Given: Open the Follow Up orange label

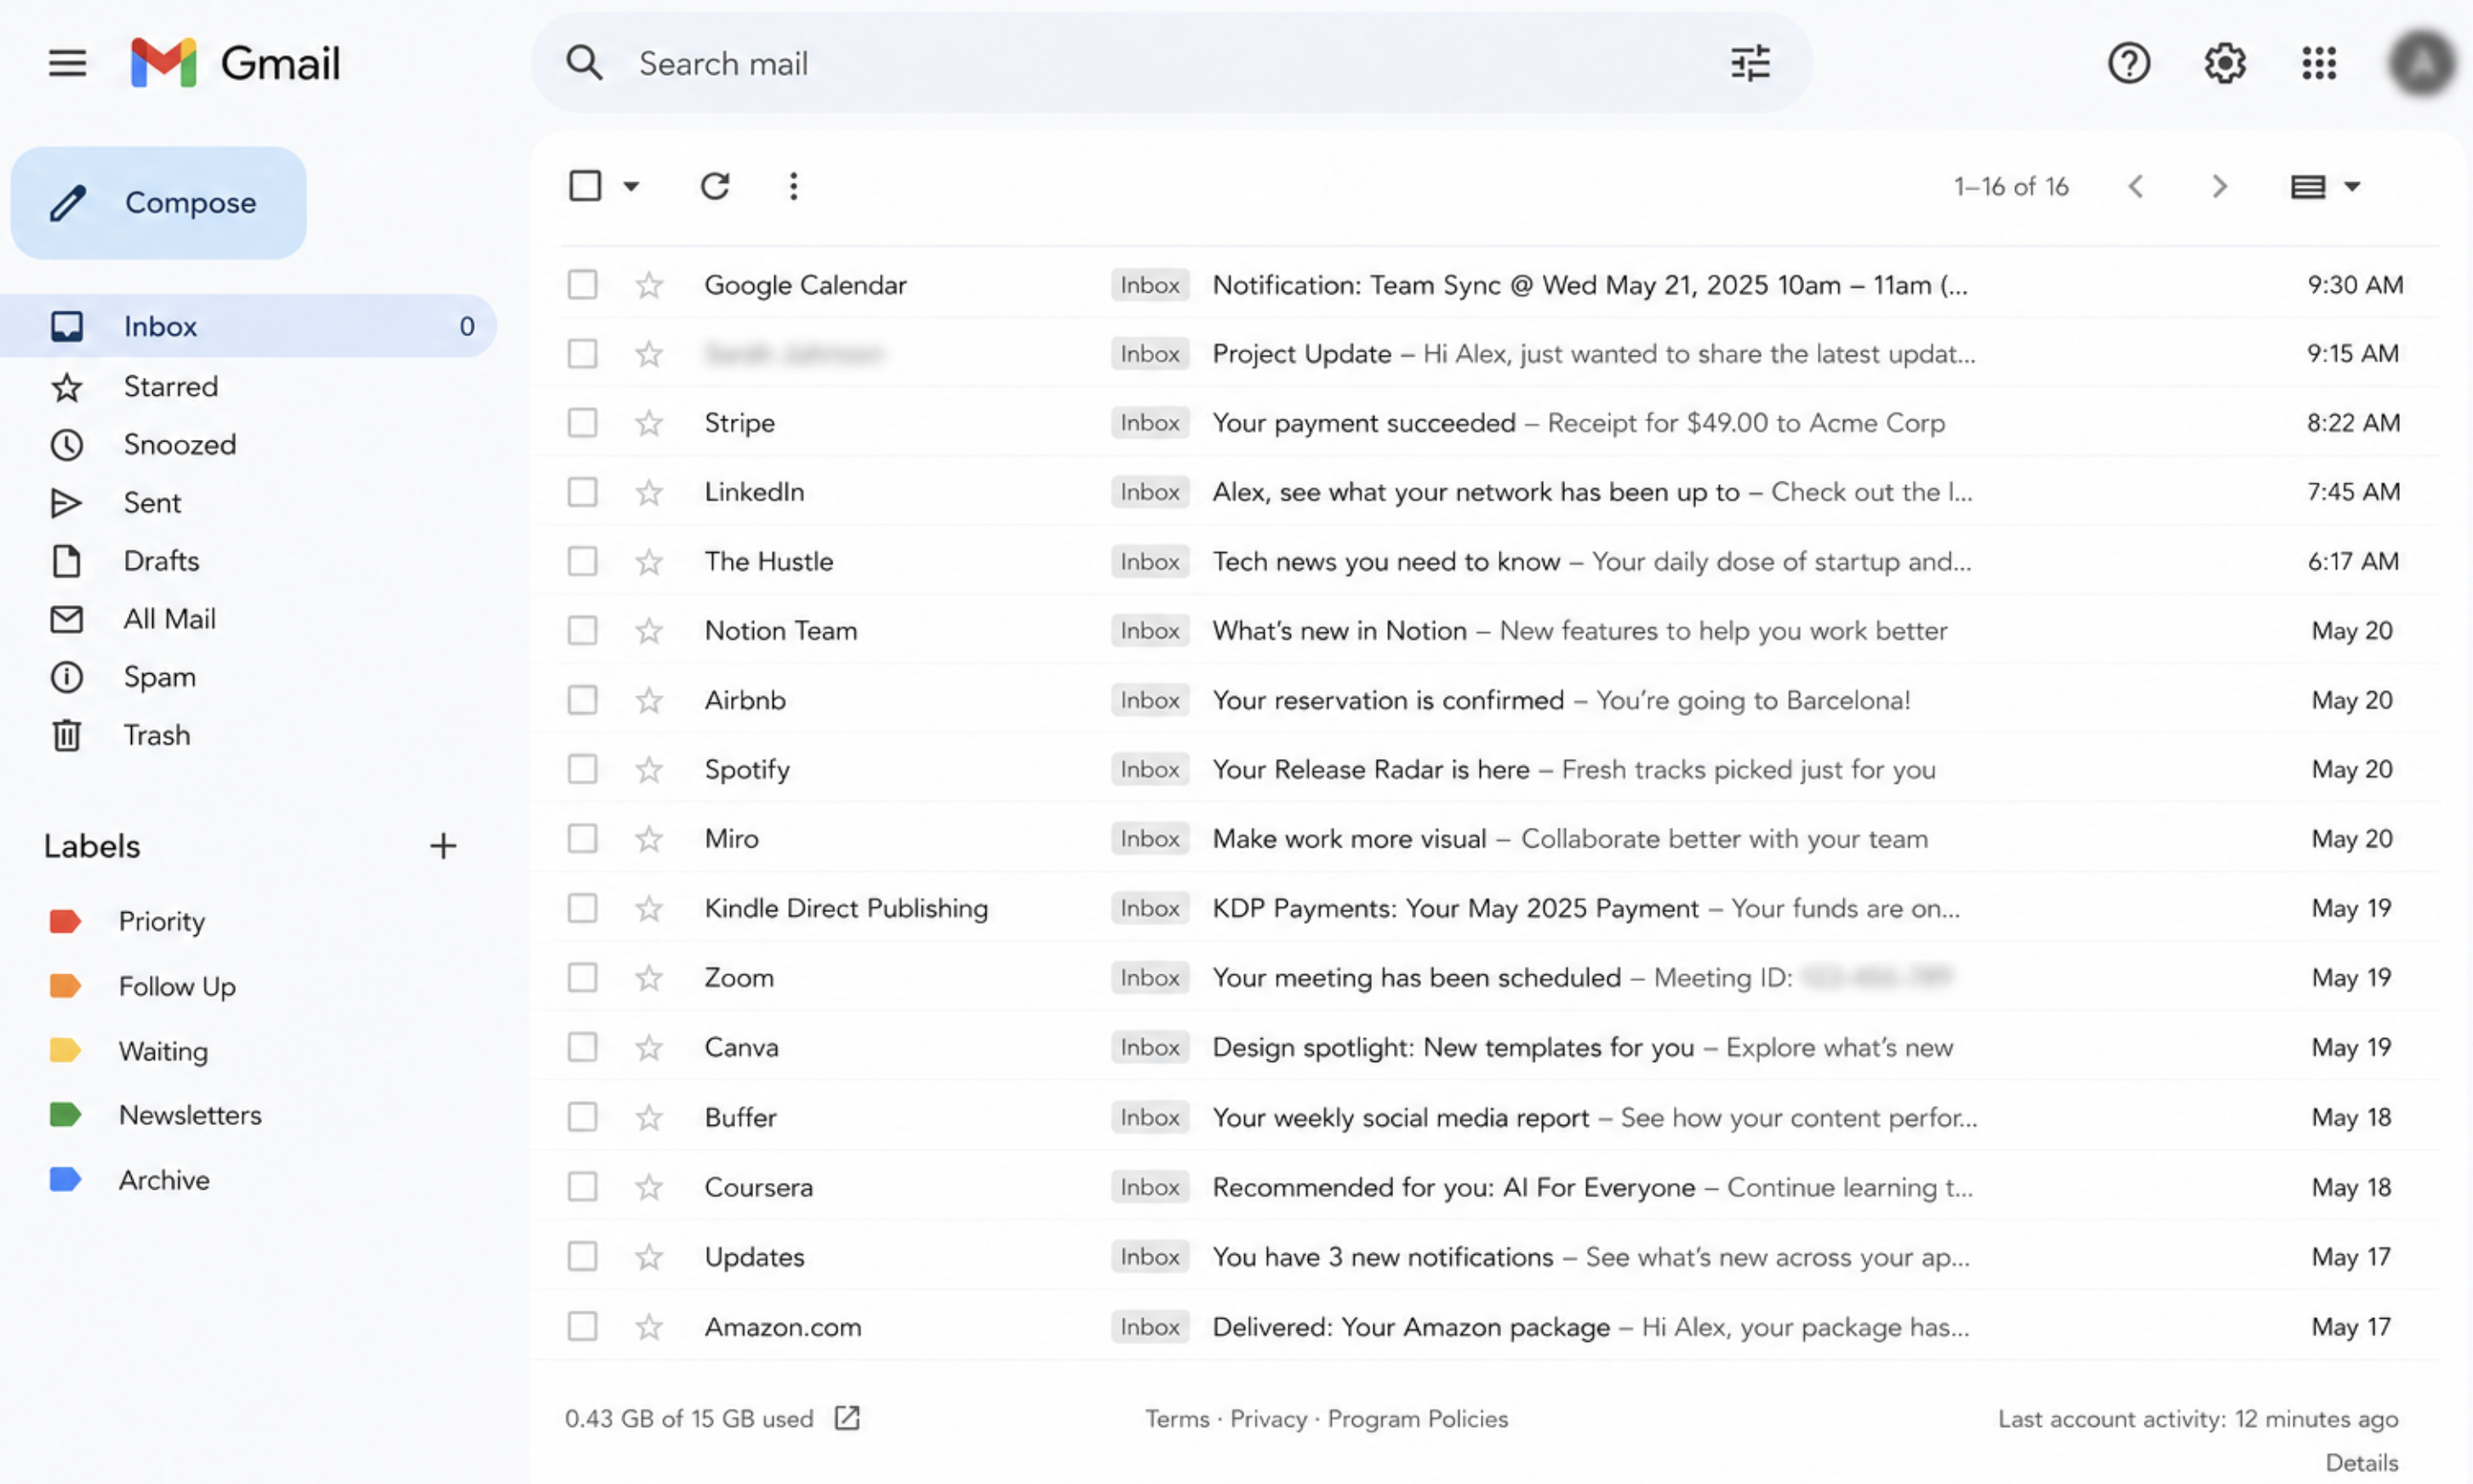Looking at the screenshot, I should coord(143,986).
